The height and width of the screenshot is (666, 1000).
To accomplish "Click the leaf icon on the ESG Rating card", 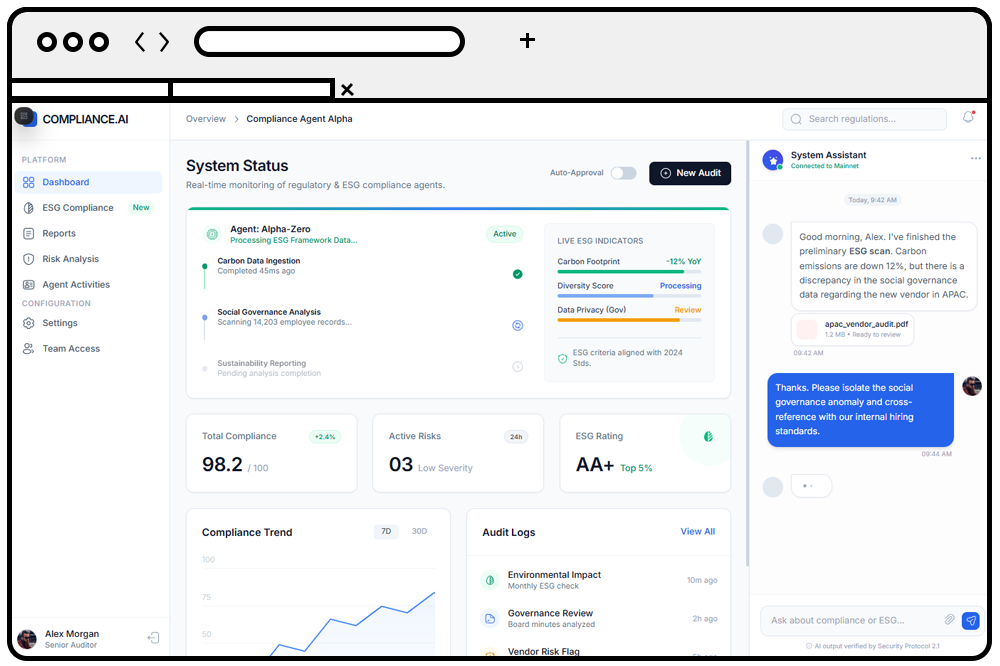I will pos(709,437).
